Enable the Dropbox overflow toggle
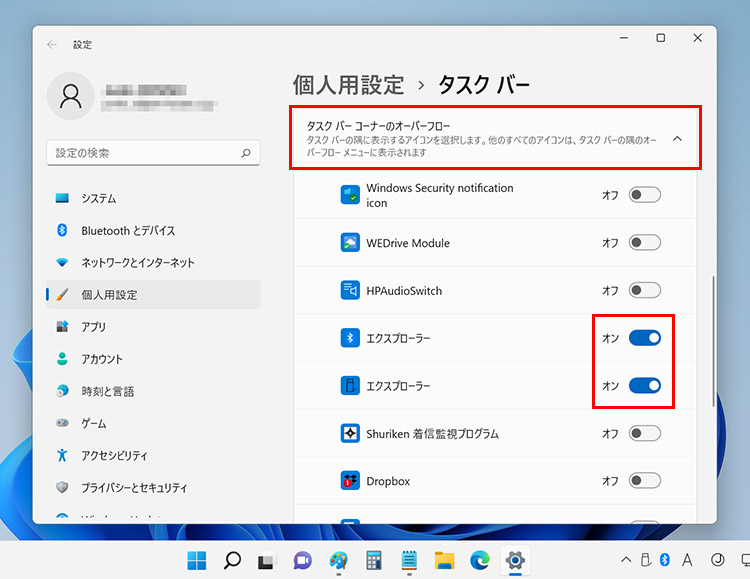The image size is (750, 579). 644,481
